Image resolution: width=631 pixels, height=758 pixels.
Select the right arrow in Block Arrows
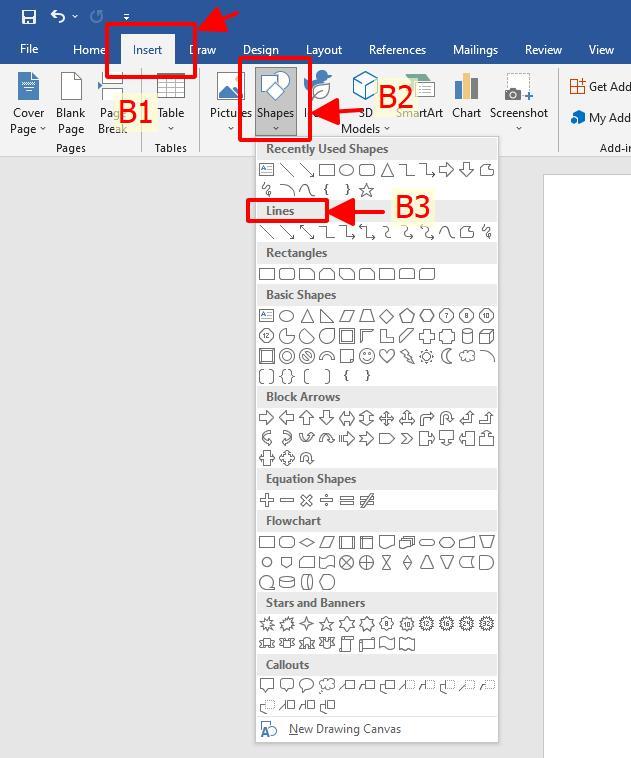tap(266, 418)
